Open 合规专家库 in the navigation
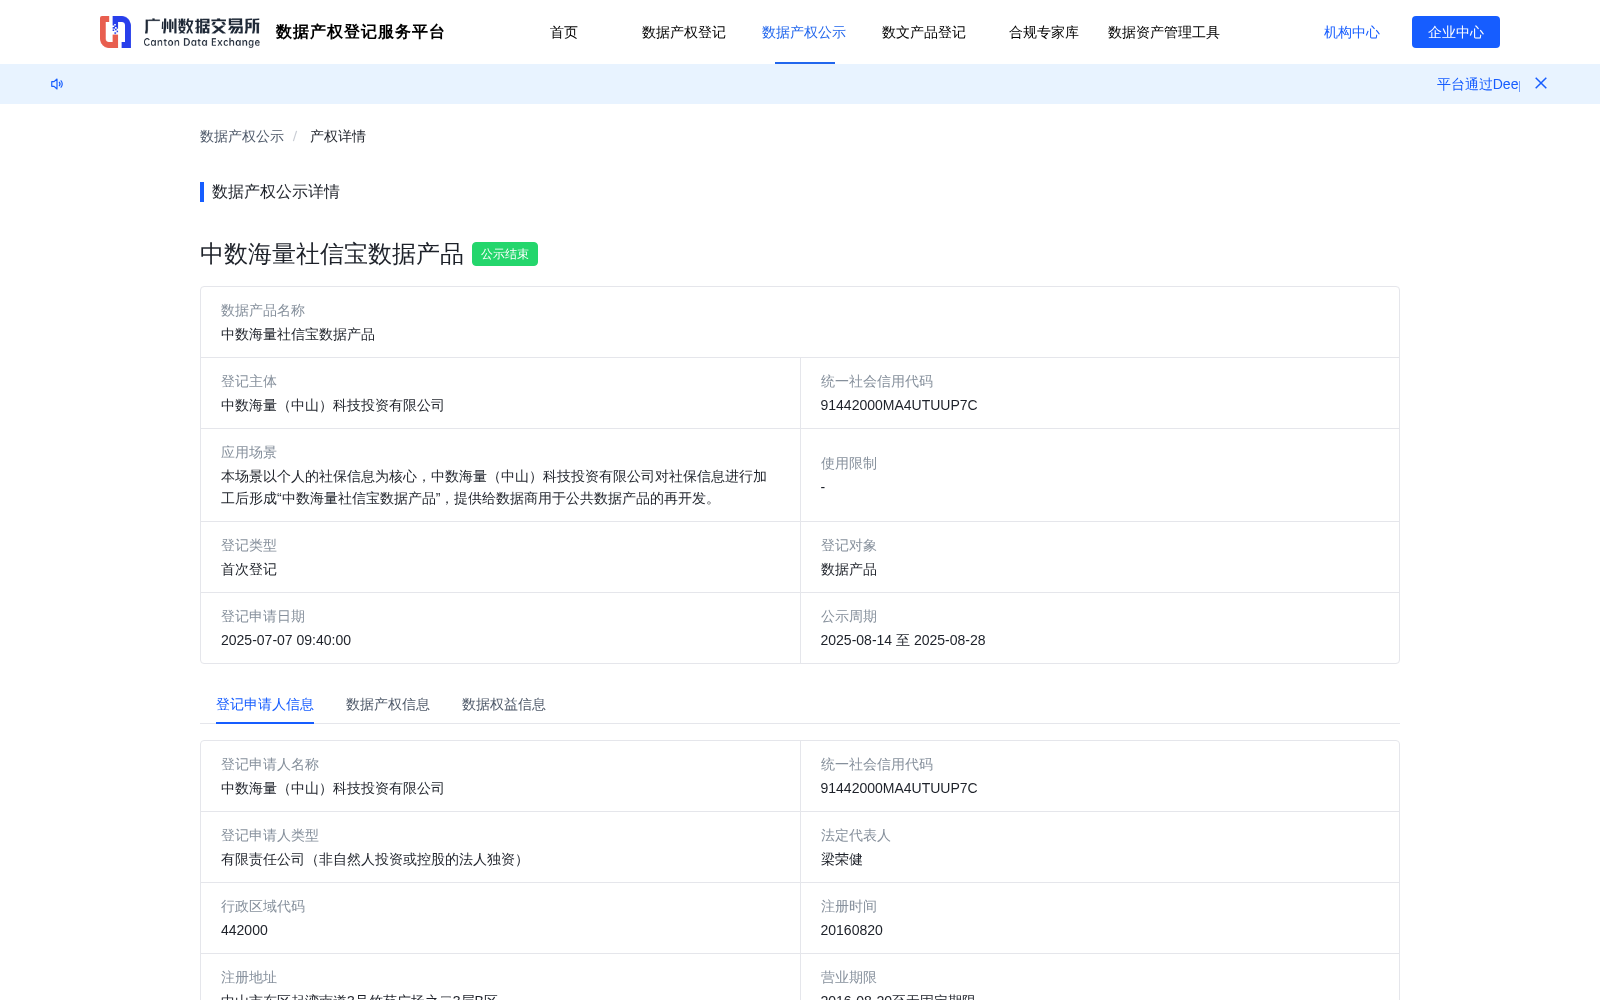Viewport: 1600px width, 1000px height. click(1044, 32)
